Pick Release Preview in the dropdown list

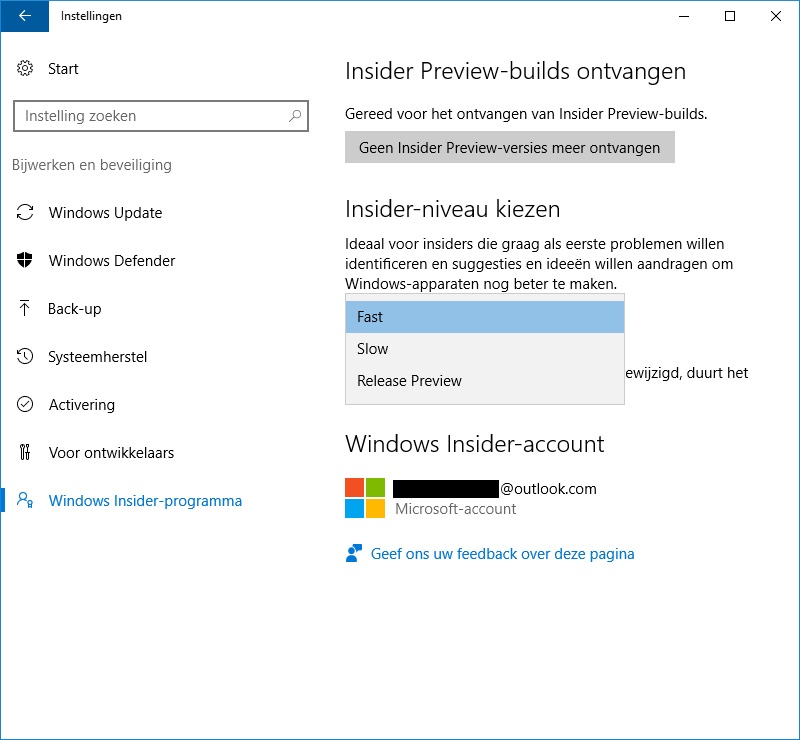tap(485, 381)
